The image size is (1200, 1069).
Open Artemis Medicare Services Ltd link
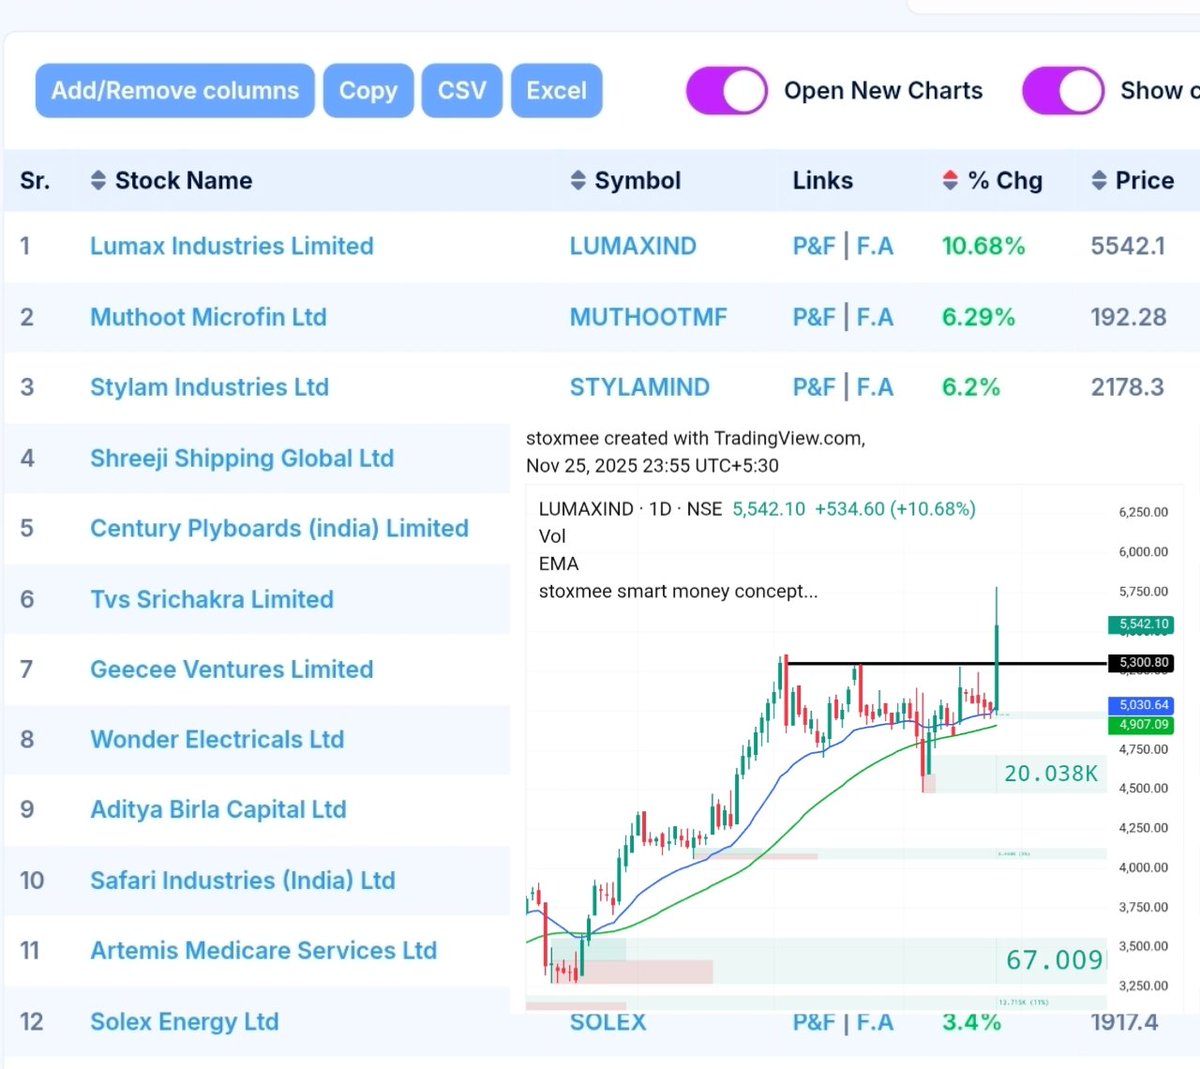[x=263, y=950]
